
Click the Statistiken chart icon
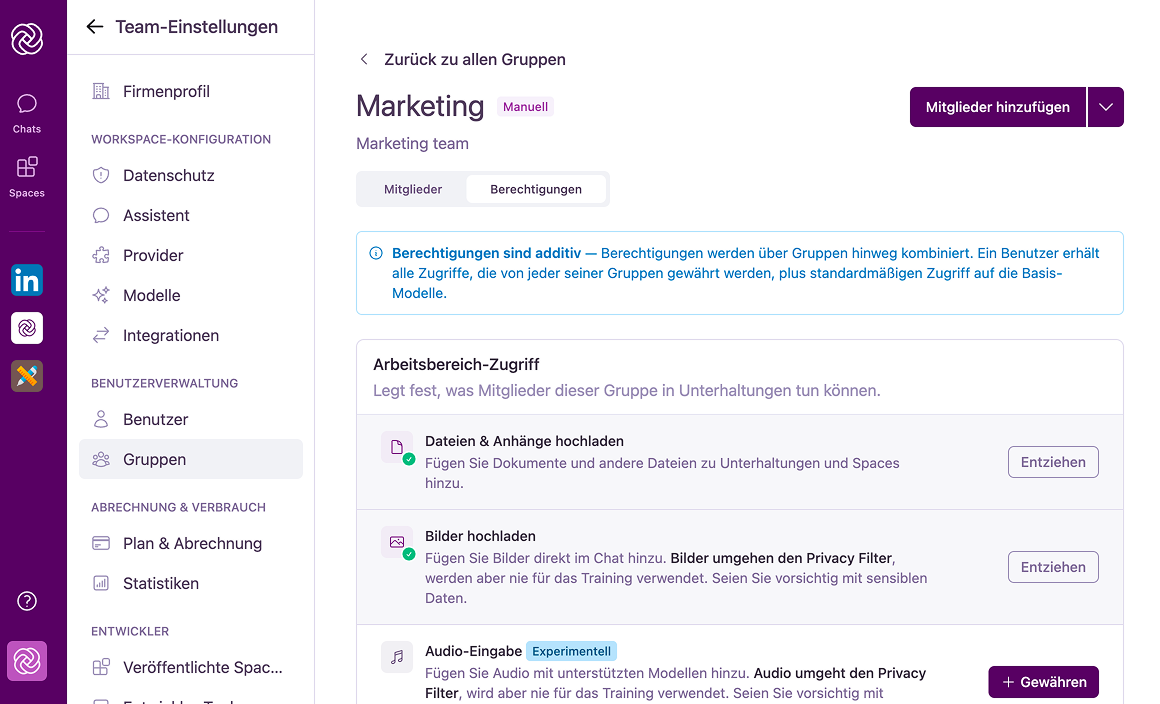point(101,583)
